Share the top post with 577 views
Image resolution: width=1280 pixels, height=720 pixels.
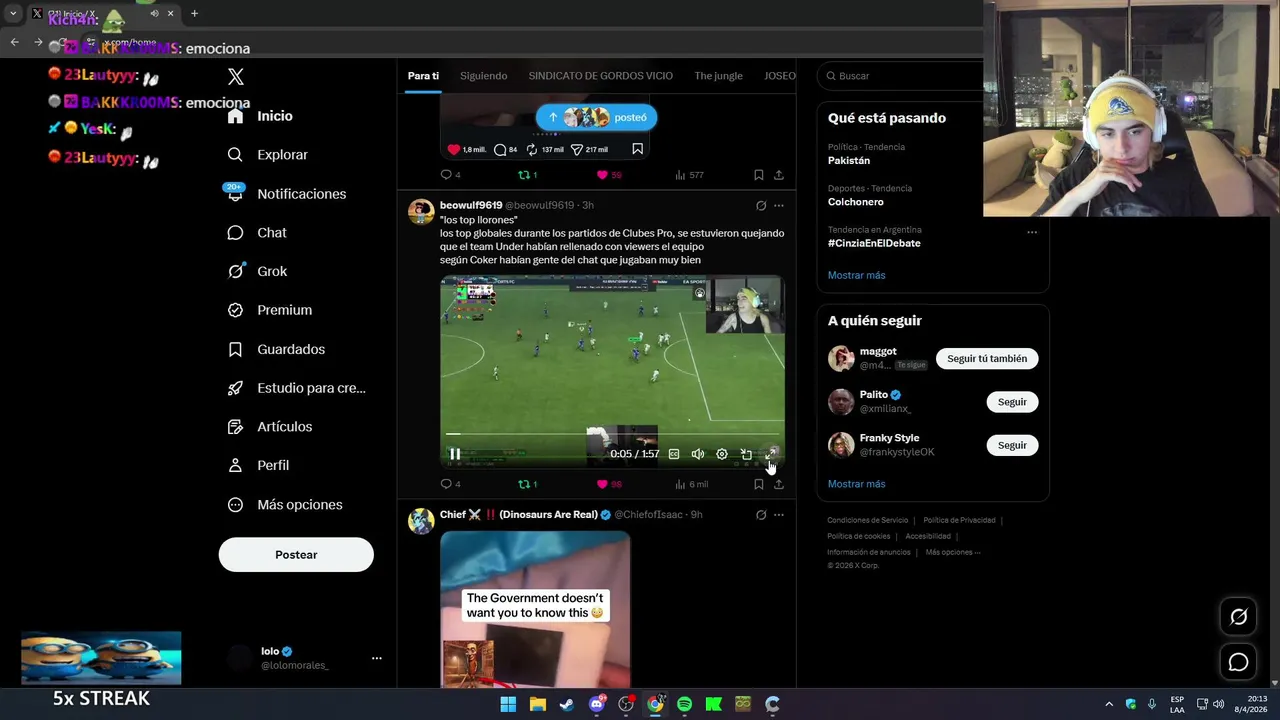[x=779, y=175]
